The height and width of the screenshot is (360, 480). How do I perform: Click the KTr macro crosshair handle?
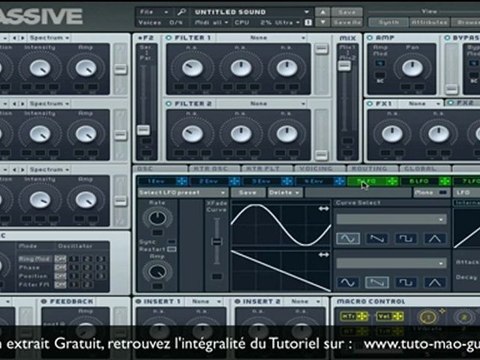tap(363, 316)
